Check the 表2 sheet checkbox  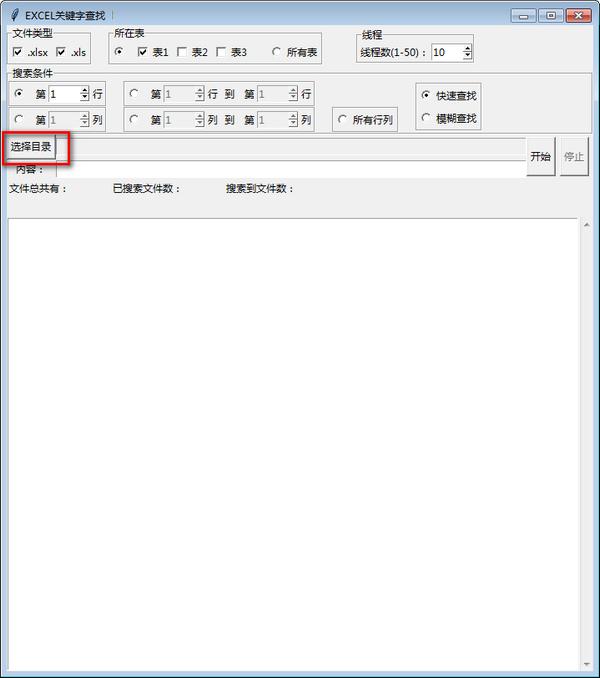[182, 52]
